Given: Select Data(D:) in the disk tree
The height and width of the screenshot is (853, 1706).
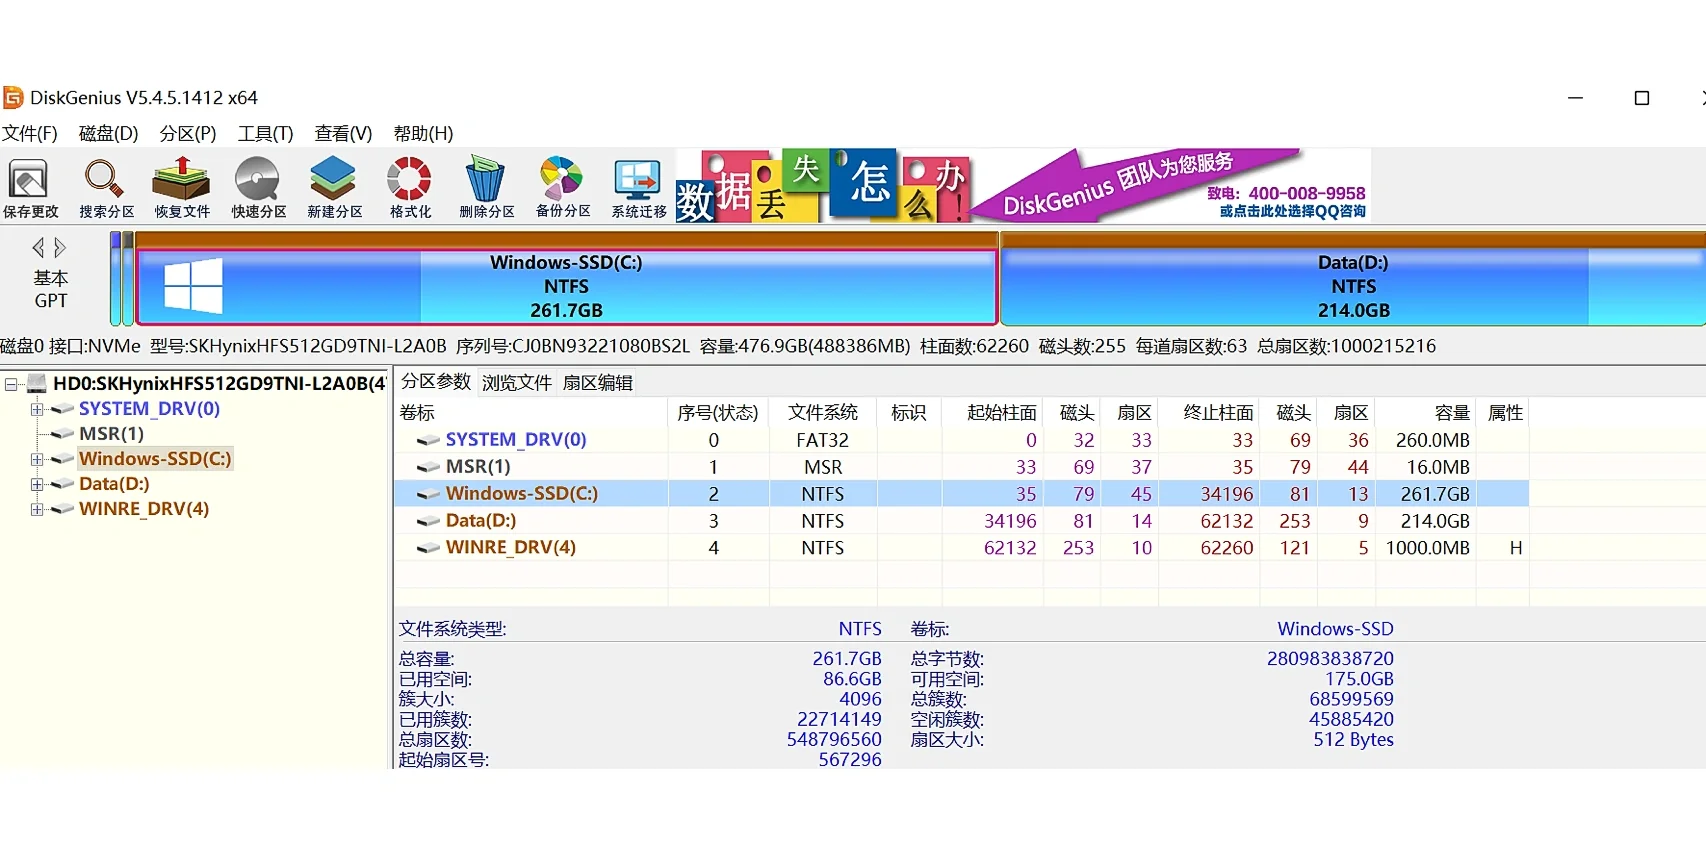Looking at the screenshot, I should (x=114, y=484).
